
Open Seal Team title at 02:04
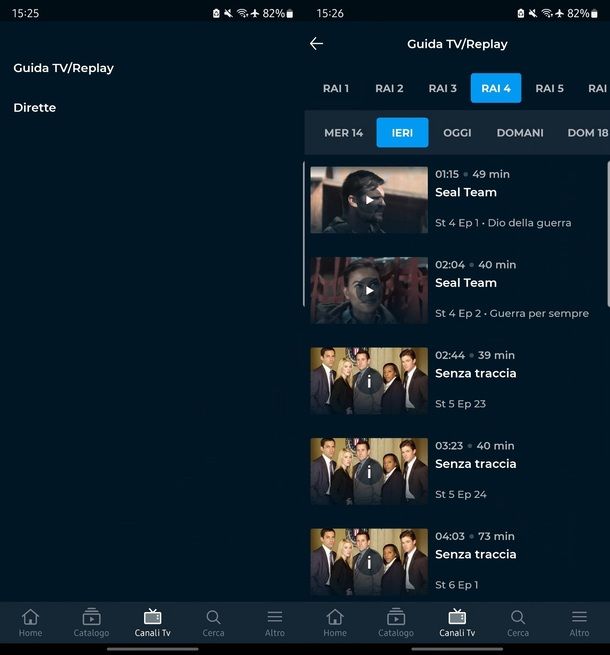(x=466, y=283)
